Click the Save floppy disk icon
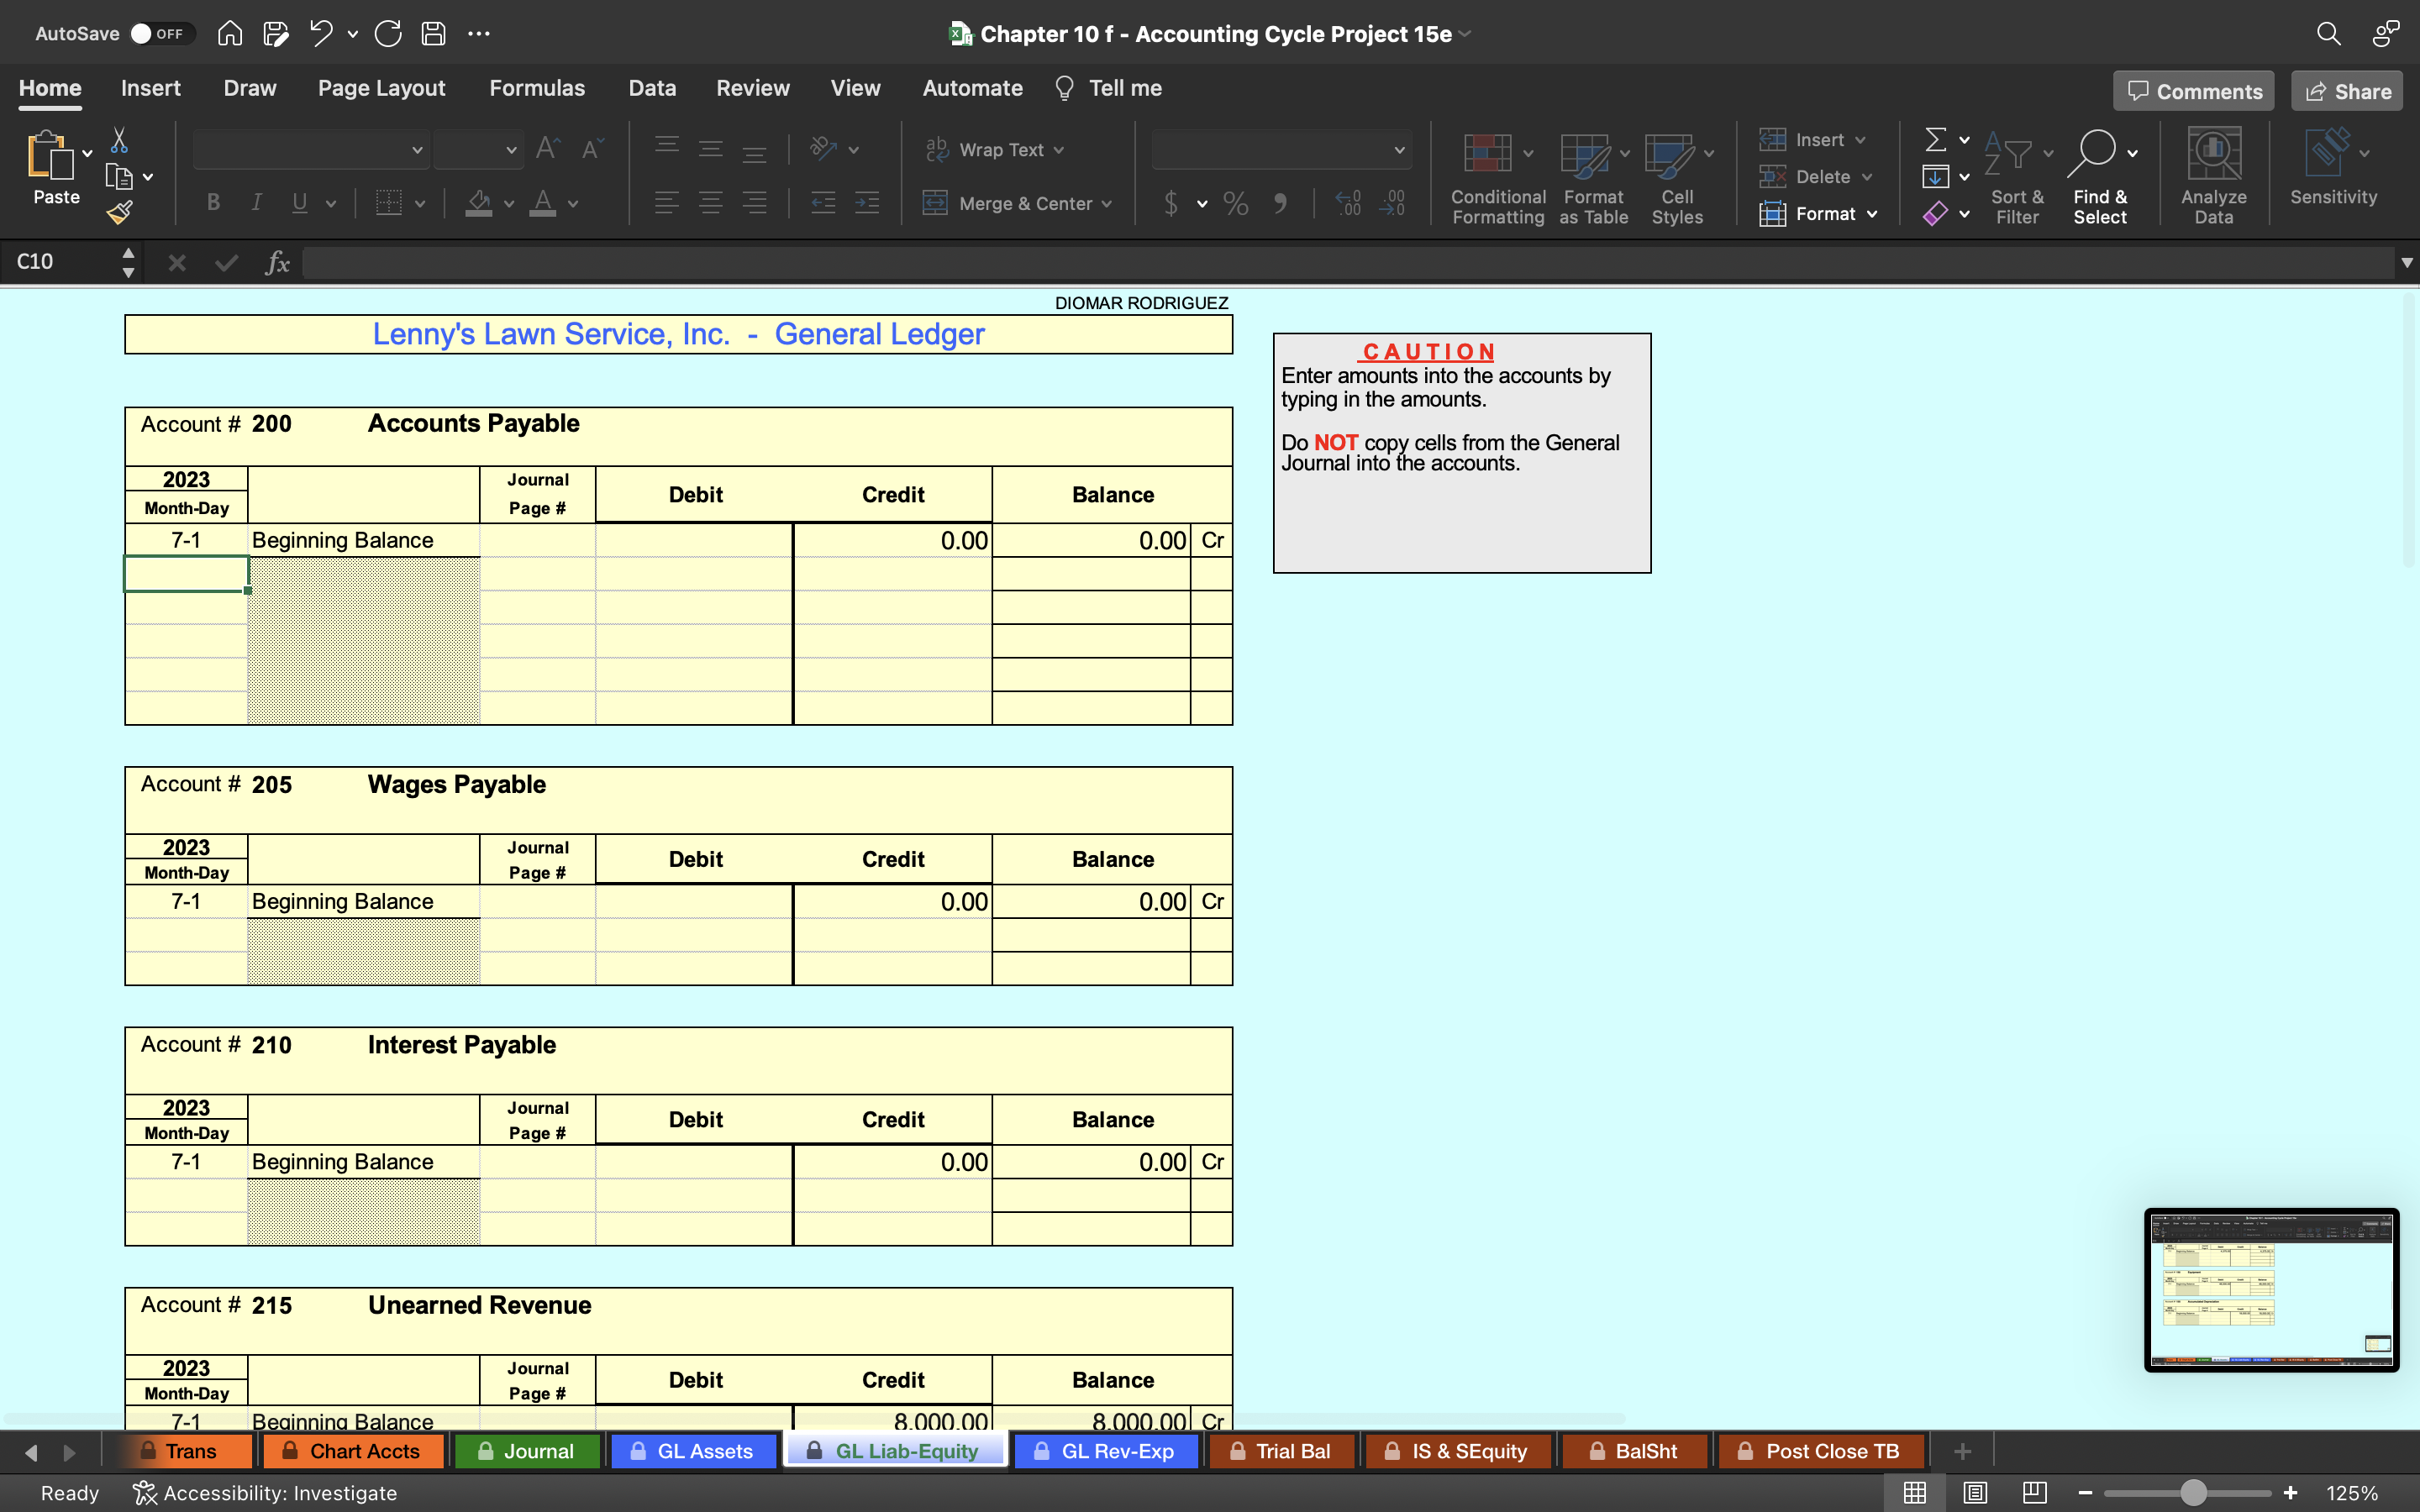Image resolution: width=2420 pixels, height=1512 pixels. click(433, 34)
